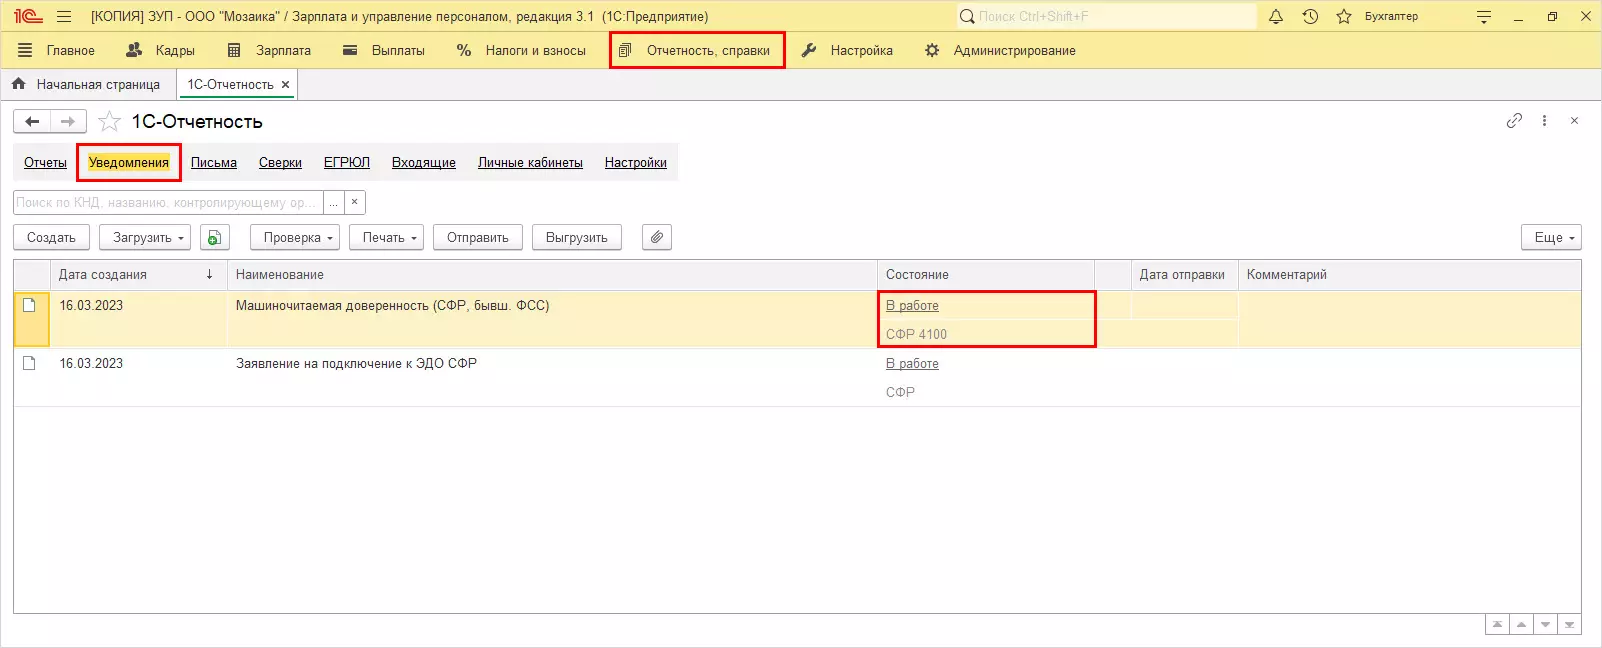Click document icon of Машиночитаемая доверенность row
This screenshot has height=648, width=1602.
click(x=29, y=305)
